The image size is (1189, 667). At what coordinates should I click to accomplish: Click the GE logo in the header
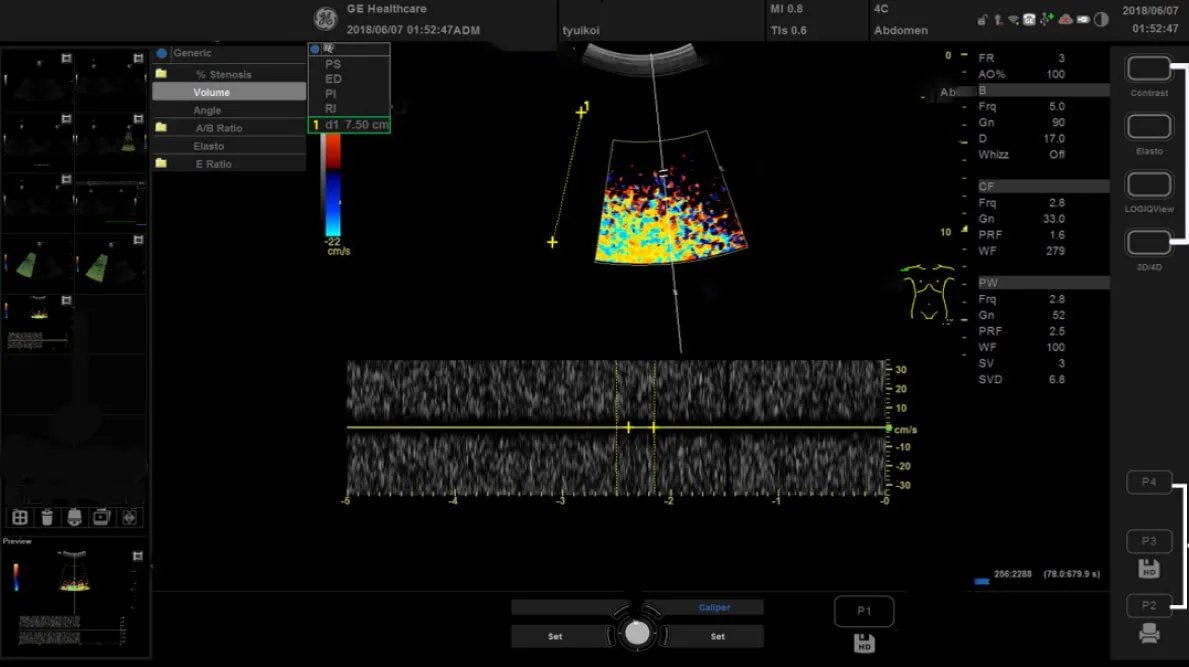click(325, 20)
